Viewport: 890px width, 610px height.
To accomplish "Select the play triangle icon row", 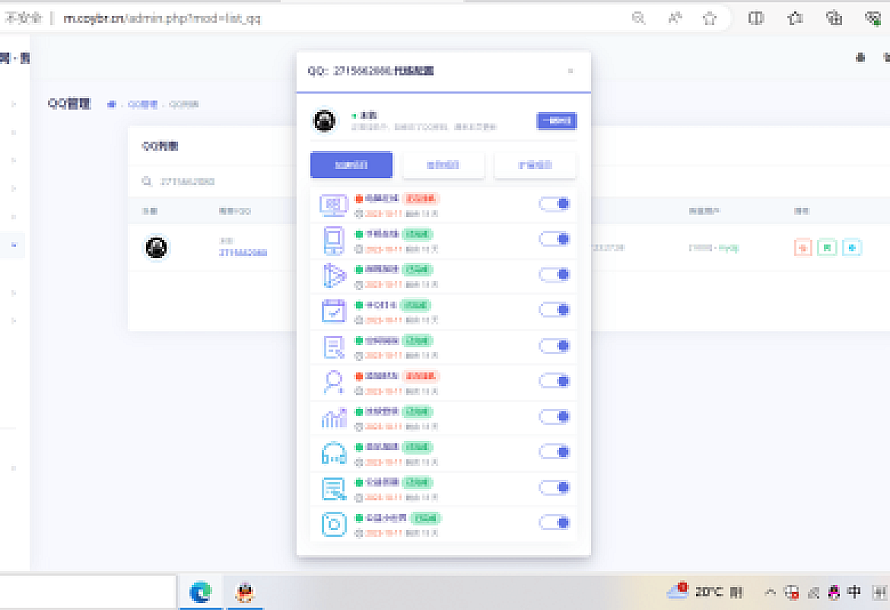I will click(x=333, y=275).
